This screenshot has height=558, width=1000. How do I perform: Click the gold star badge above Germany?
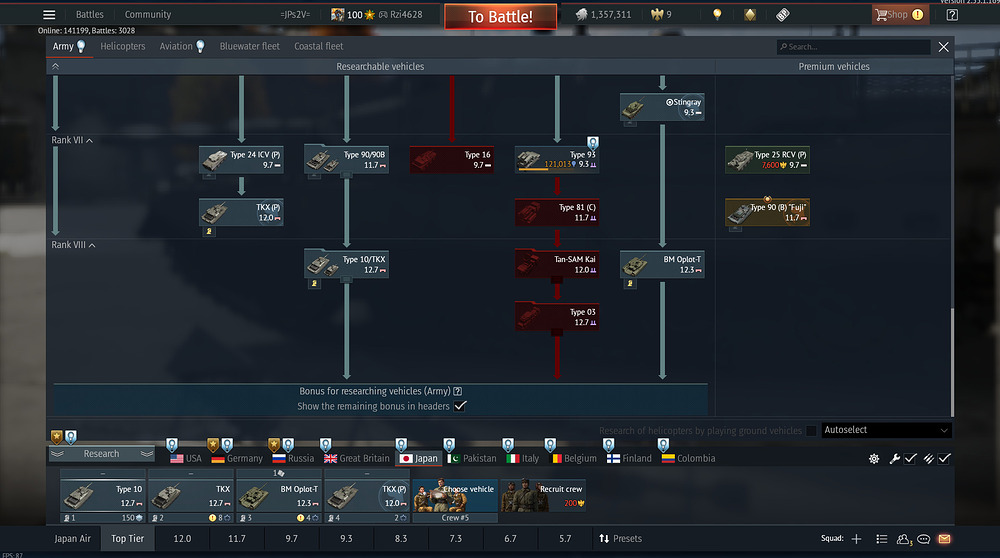pyautogui.click(x=213, y=444)
